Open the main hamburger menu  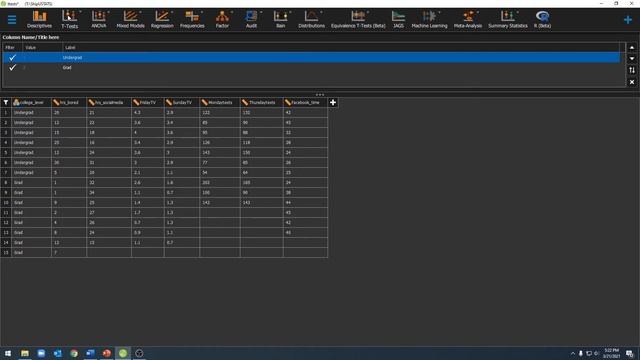click(x=12, y=19)
